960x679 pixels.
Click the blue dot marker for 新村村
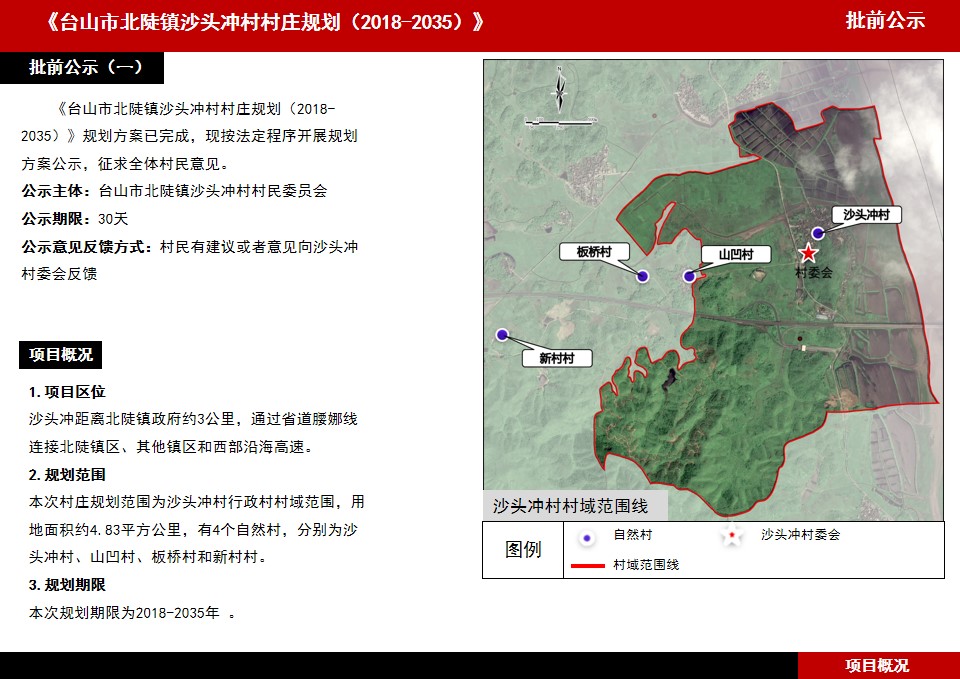[502, 335]
